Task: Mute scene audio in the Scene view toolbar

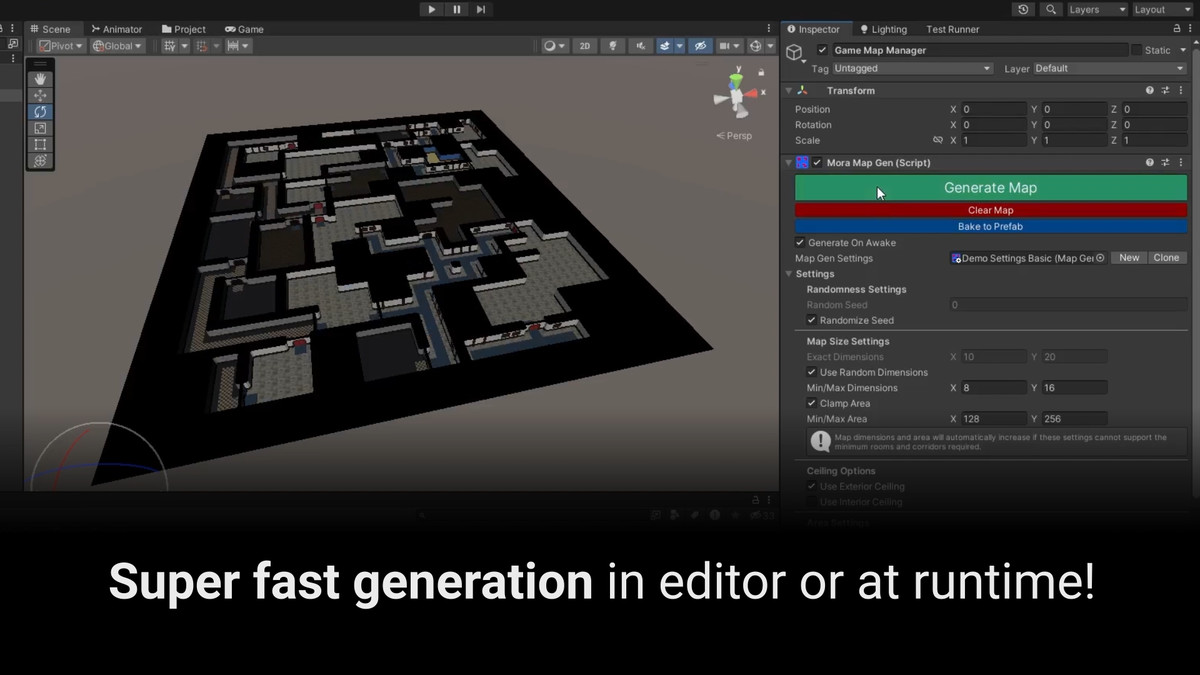Action: tap(642, 45)
